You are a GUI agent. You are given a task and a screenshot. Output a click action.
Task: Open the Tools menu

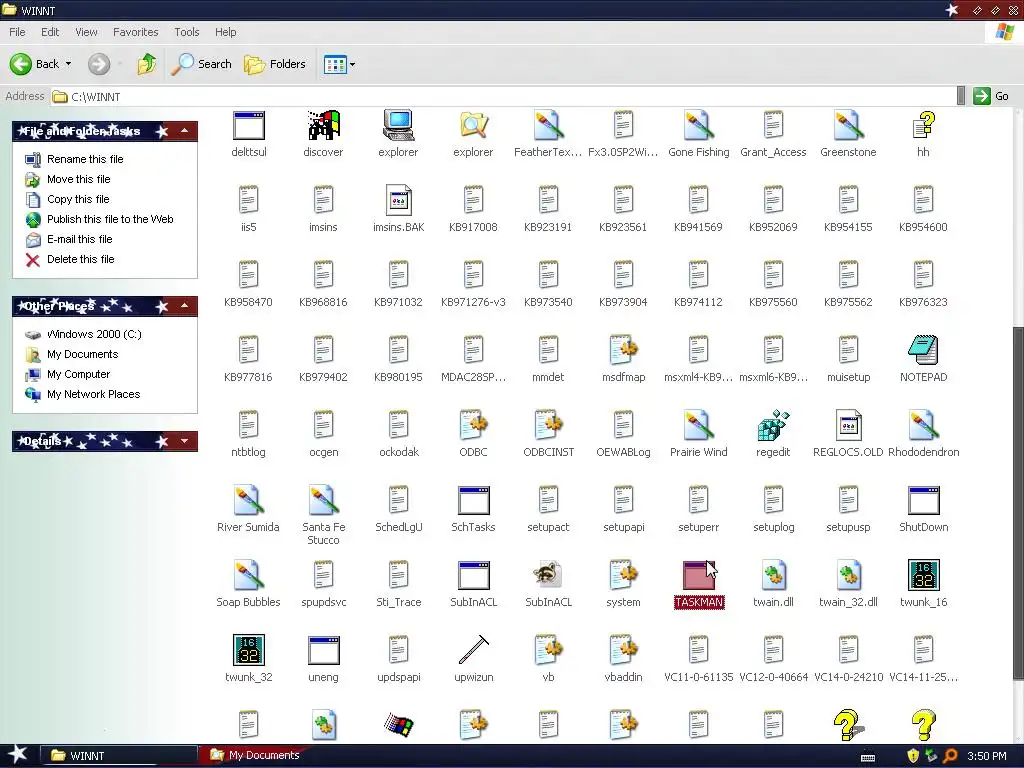187,32
